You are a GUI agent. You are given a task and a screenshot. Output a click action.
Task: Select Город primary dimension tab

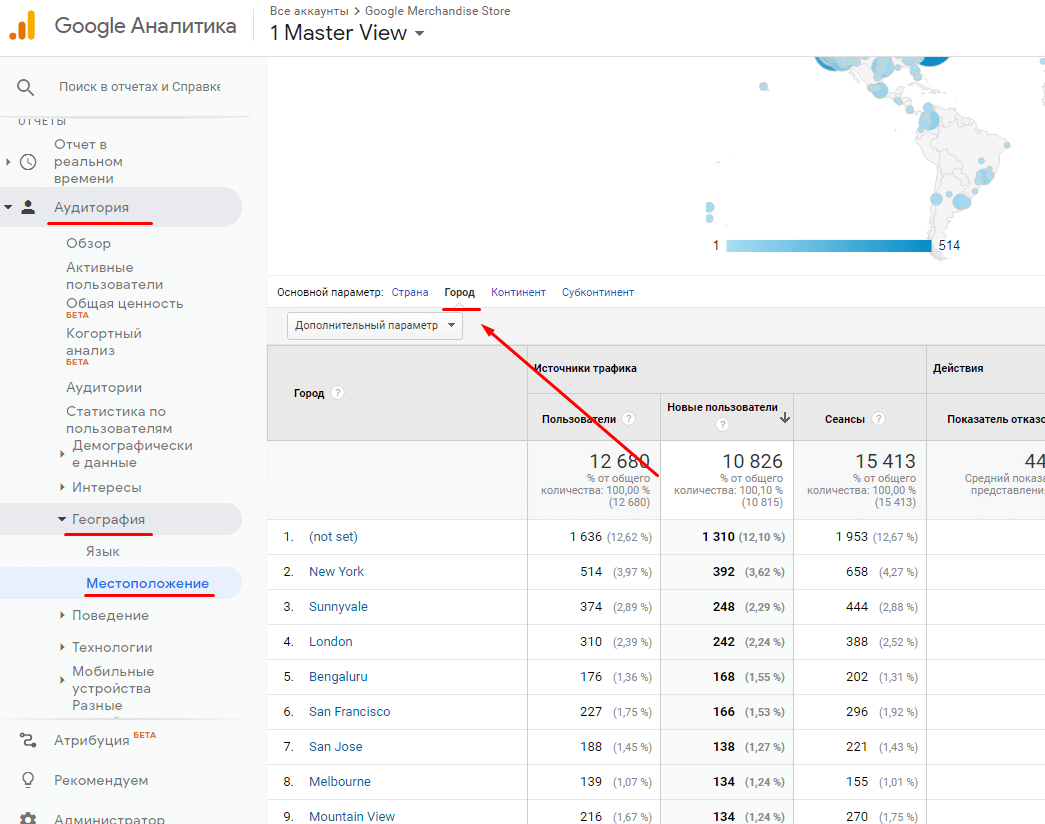tap(459, 292)
